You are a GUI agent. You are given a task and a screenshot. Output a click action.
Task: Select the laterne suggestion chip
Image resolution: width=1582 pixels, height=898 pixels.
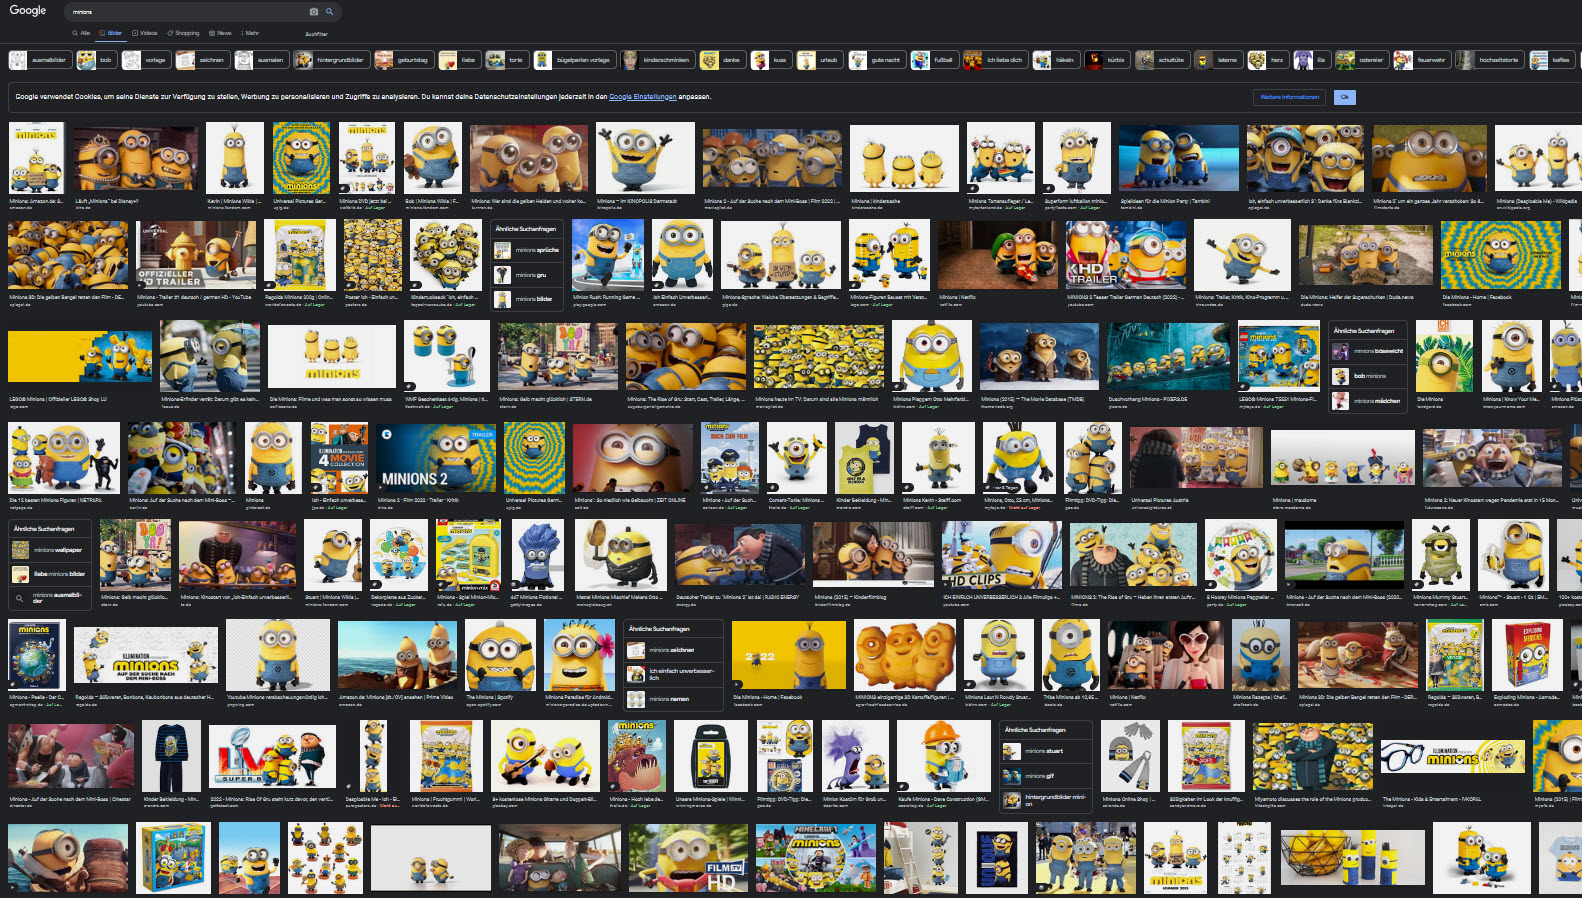click(1218, 60)
